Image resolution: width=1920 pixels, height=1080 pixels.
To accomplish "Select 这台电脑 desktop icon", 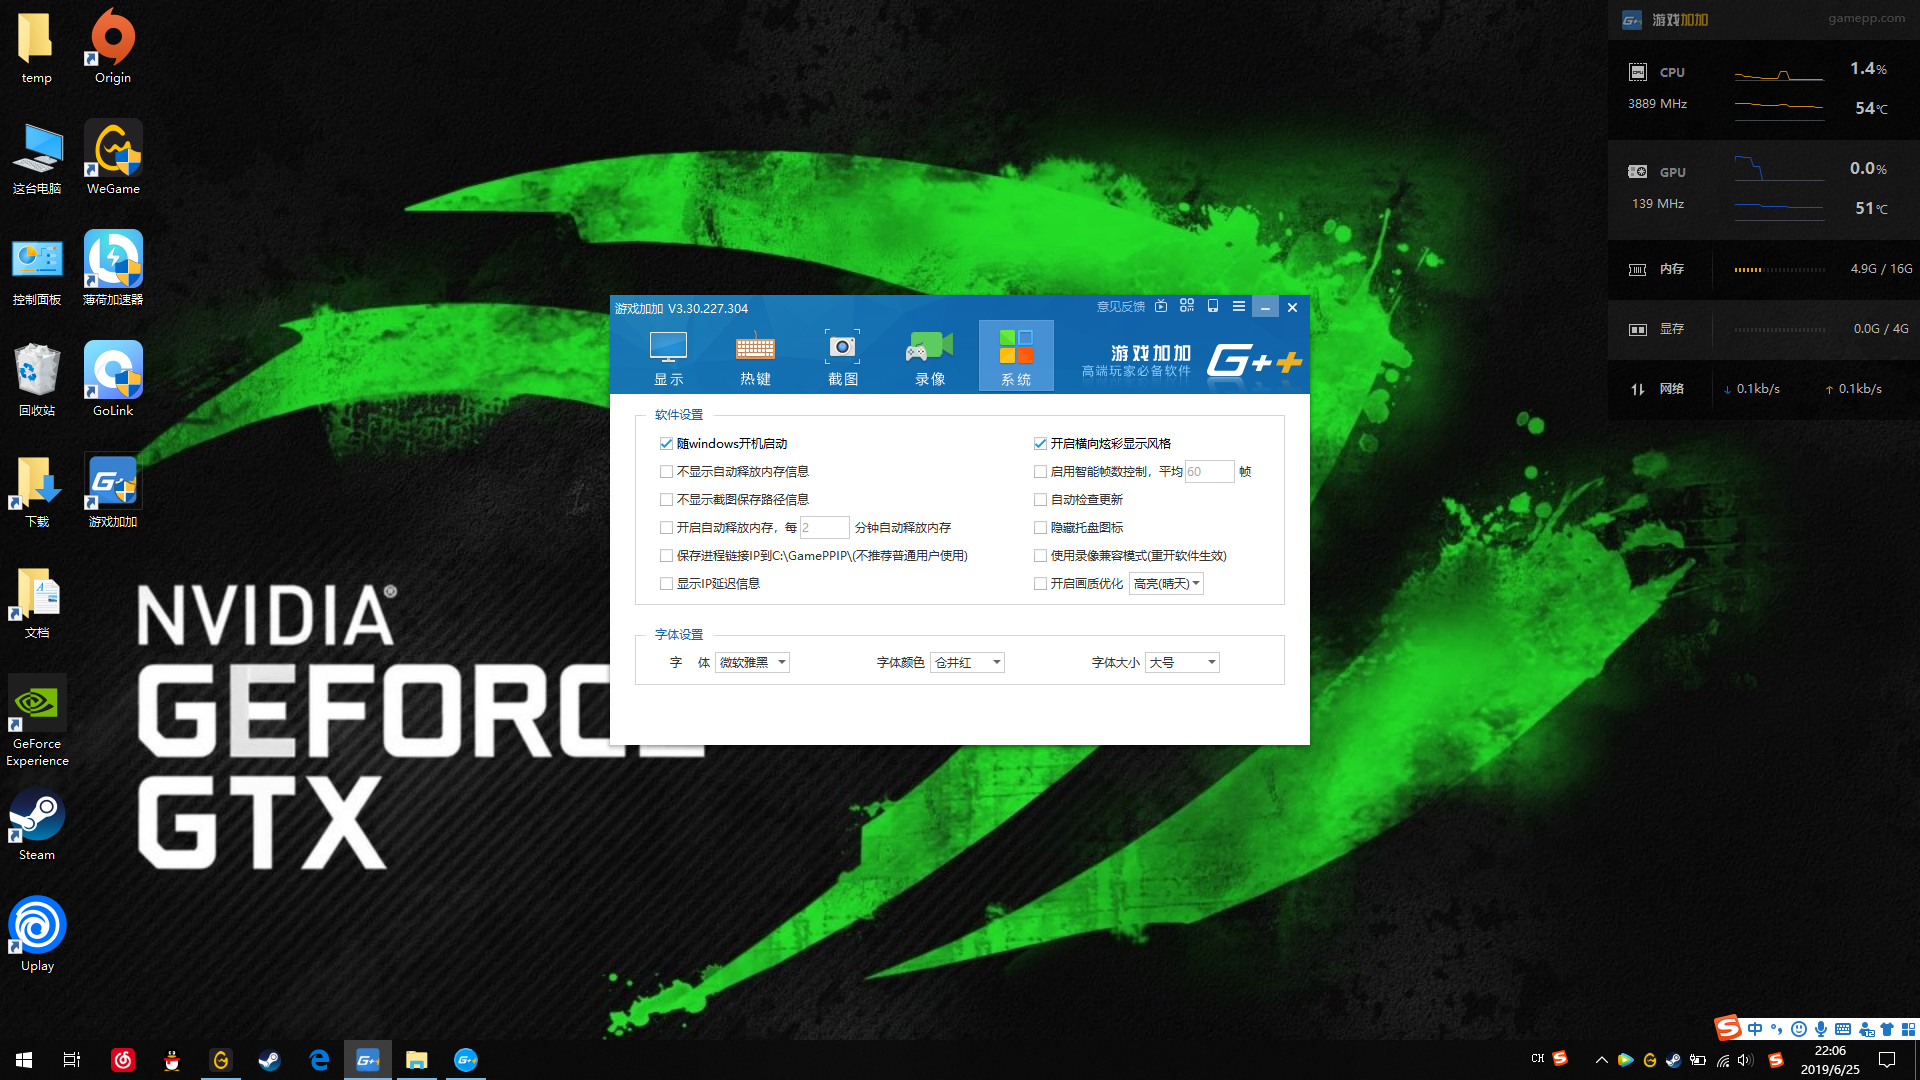I will pyautogui.click(x=37, y=157).
